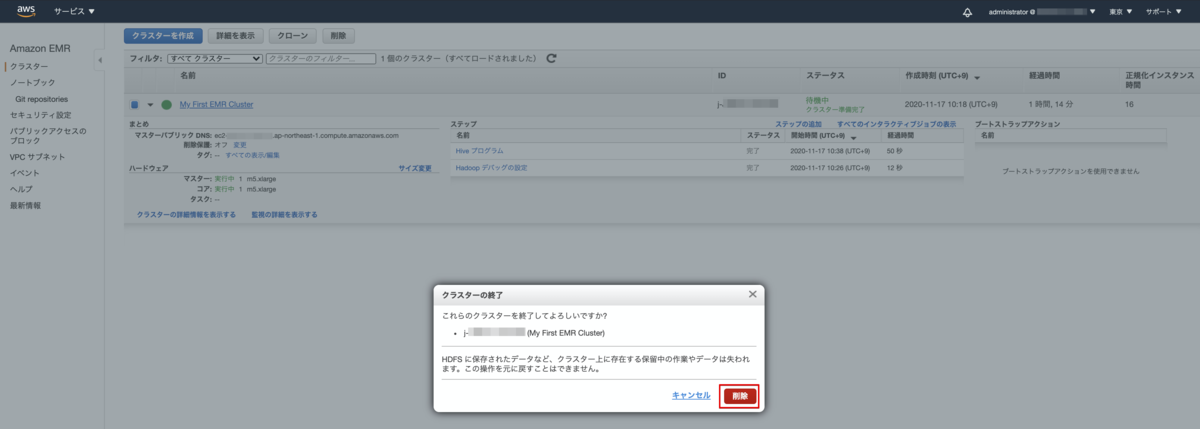
Task: Click キャンセル in the termination dialog
Action: [691, 396]
